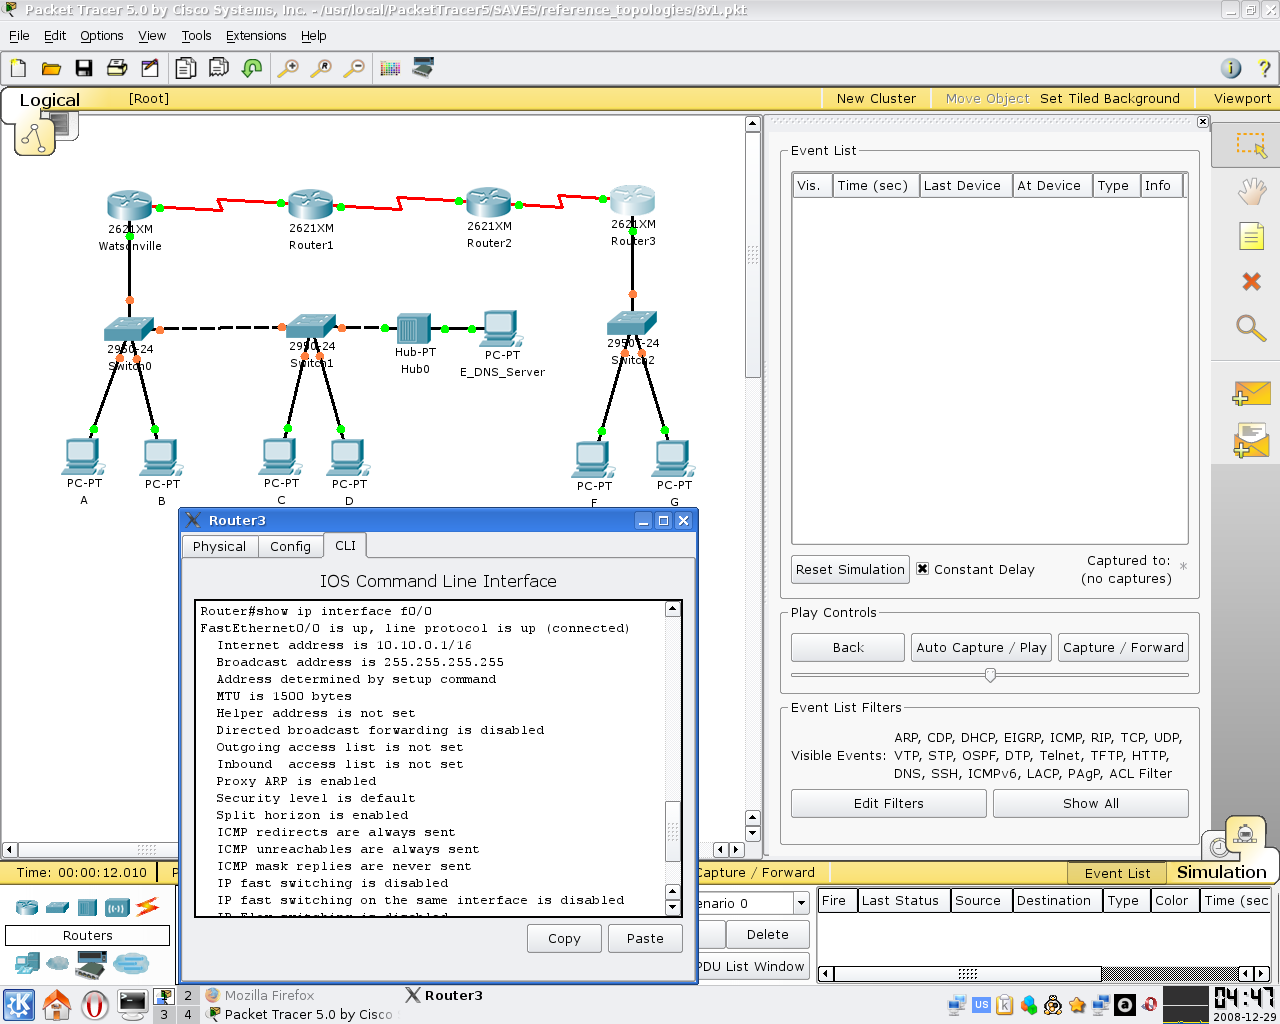Click the Print toolbar icon
1280x1024 pixels.
tap(117, 68)
